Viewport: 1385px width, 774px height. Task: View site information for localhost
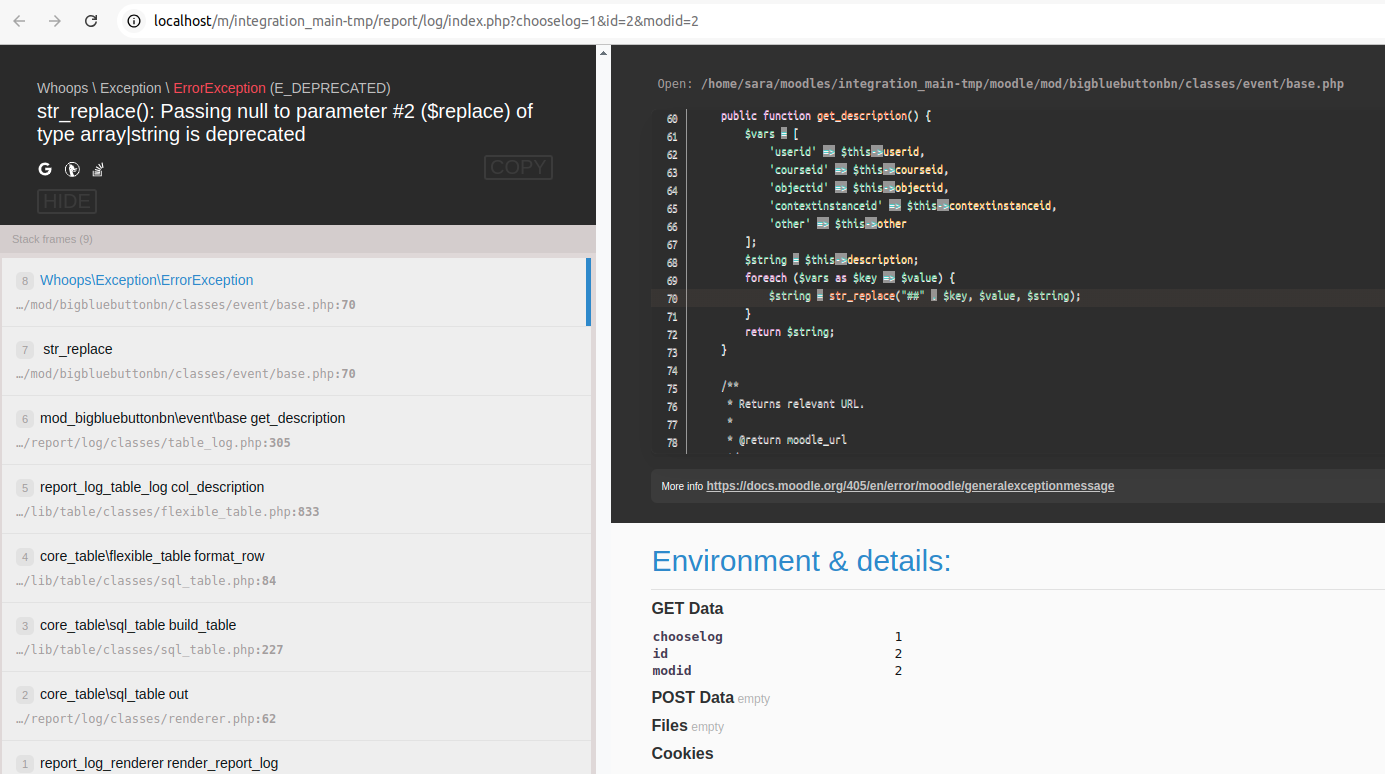coord(134,21)
